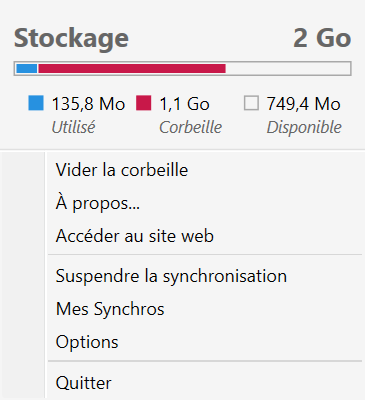The height and width of the screenshot is (400, 365).
Task: Choose Accéder au site web
Action: pyautogui.click(x=205, y=236)
